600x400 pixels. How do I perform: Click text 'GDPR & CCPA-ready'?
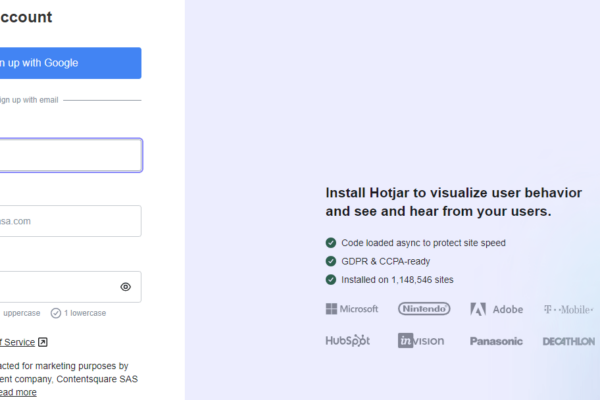(386, 261)
